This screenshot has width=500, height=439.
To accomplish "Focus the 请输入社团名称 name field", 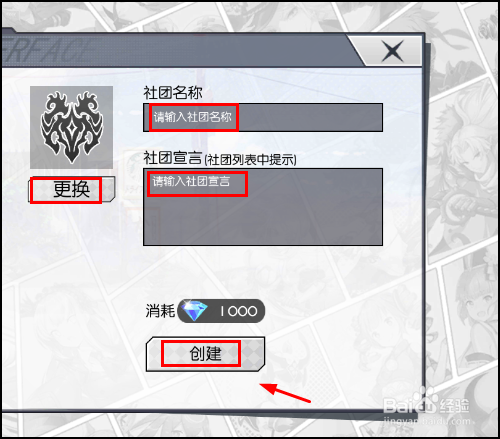I will 263,117.
